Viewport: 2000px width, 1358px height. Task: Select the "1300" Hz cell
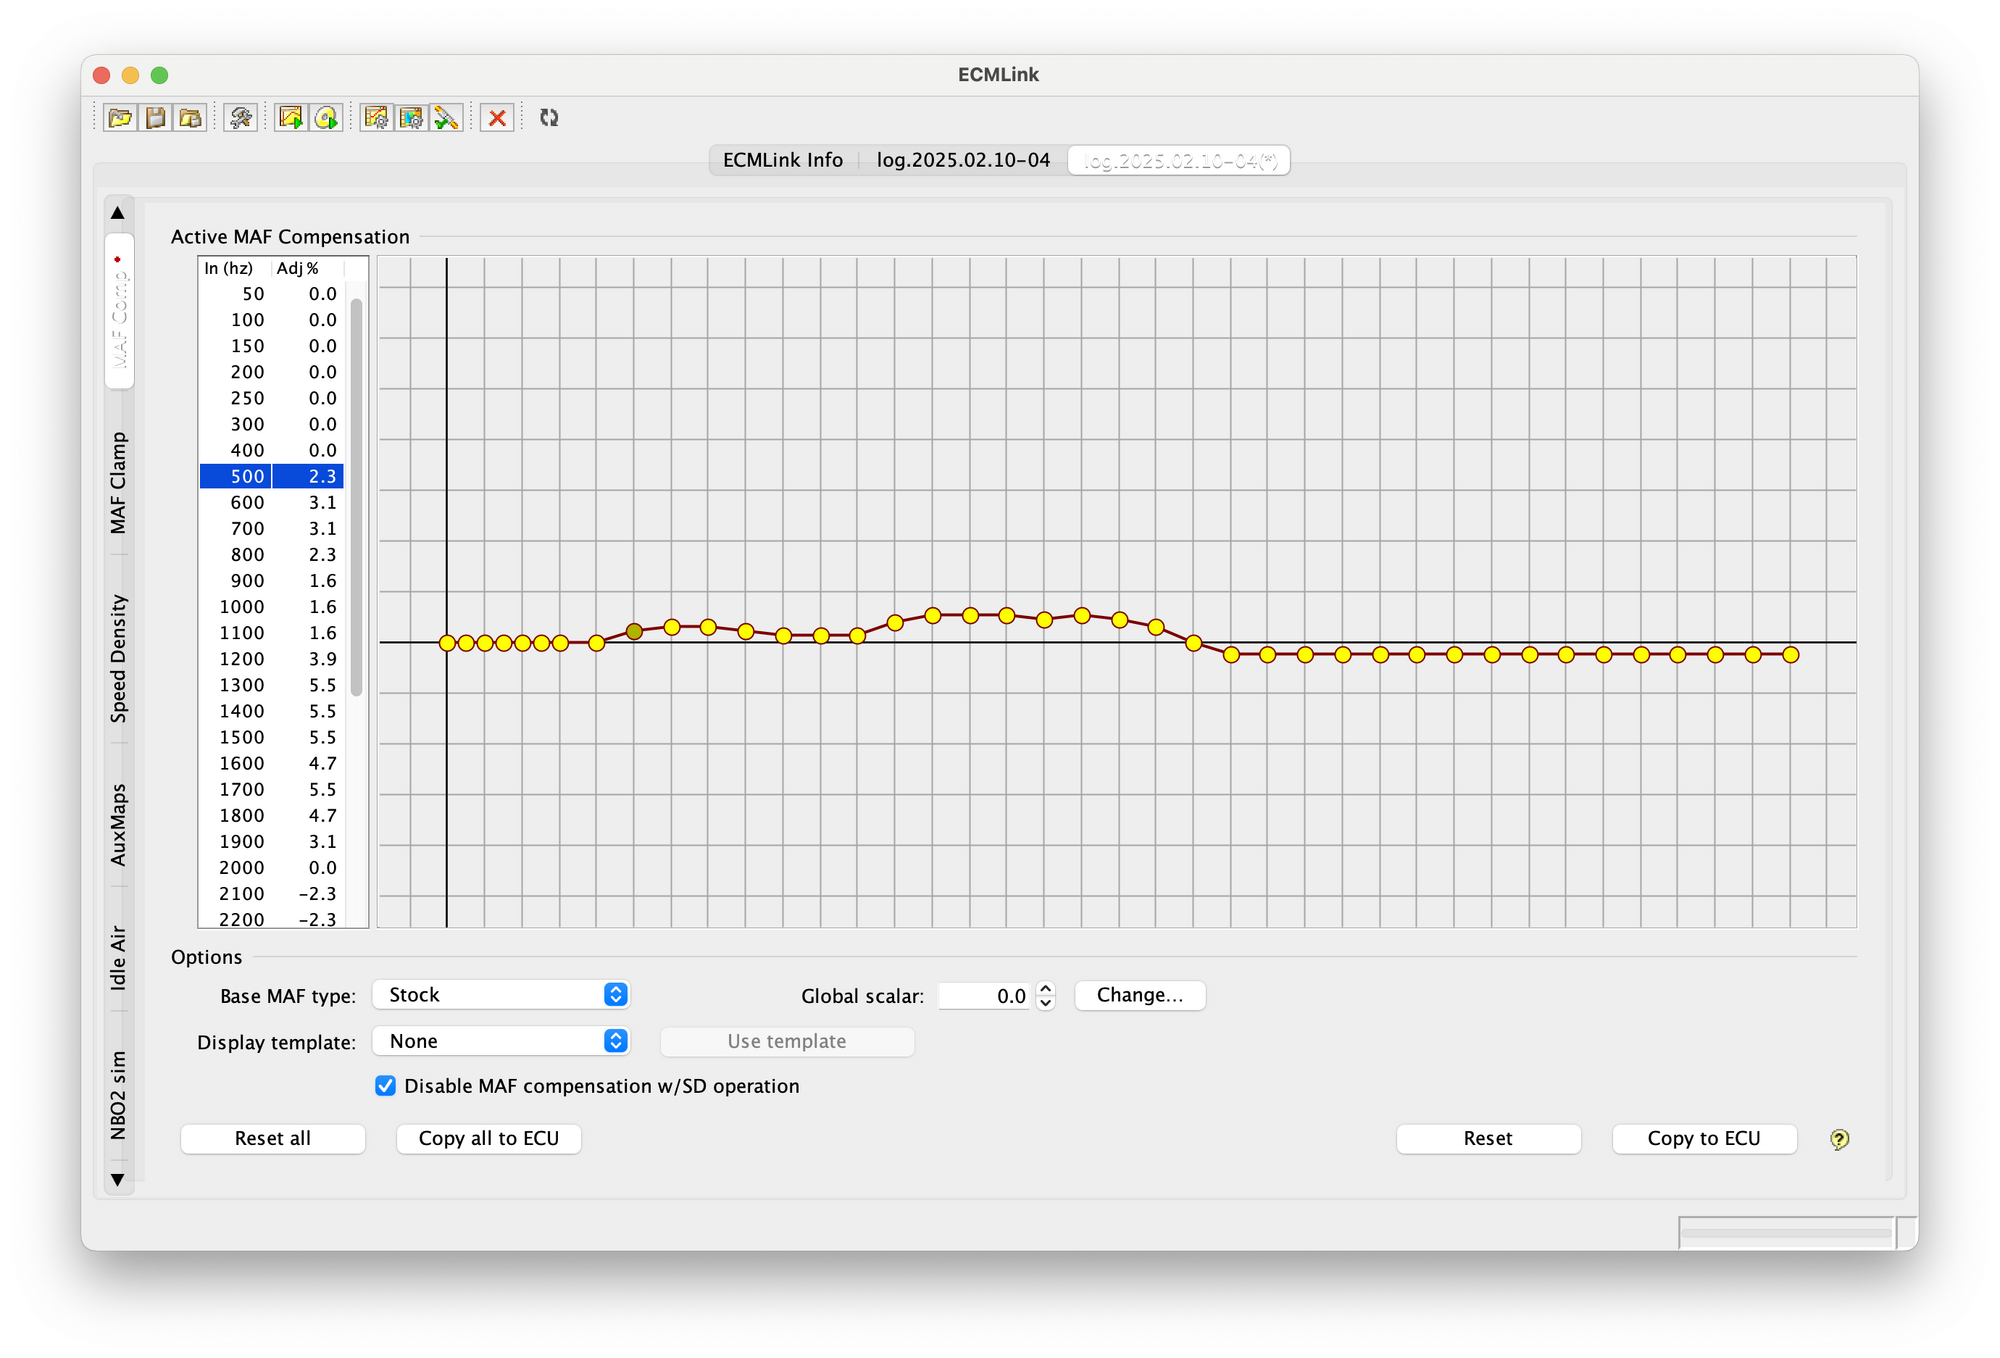coord(235,685)
